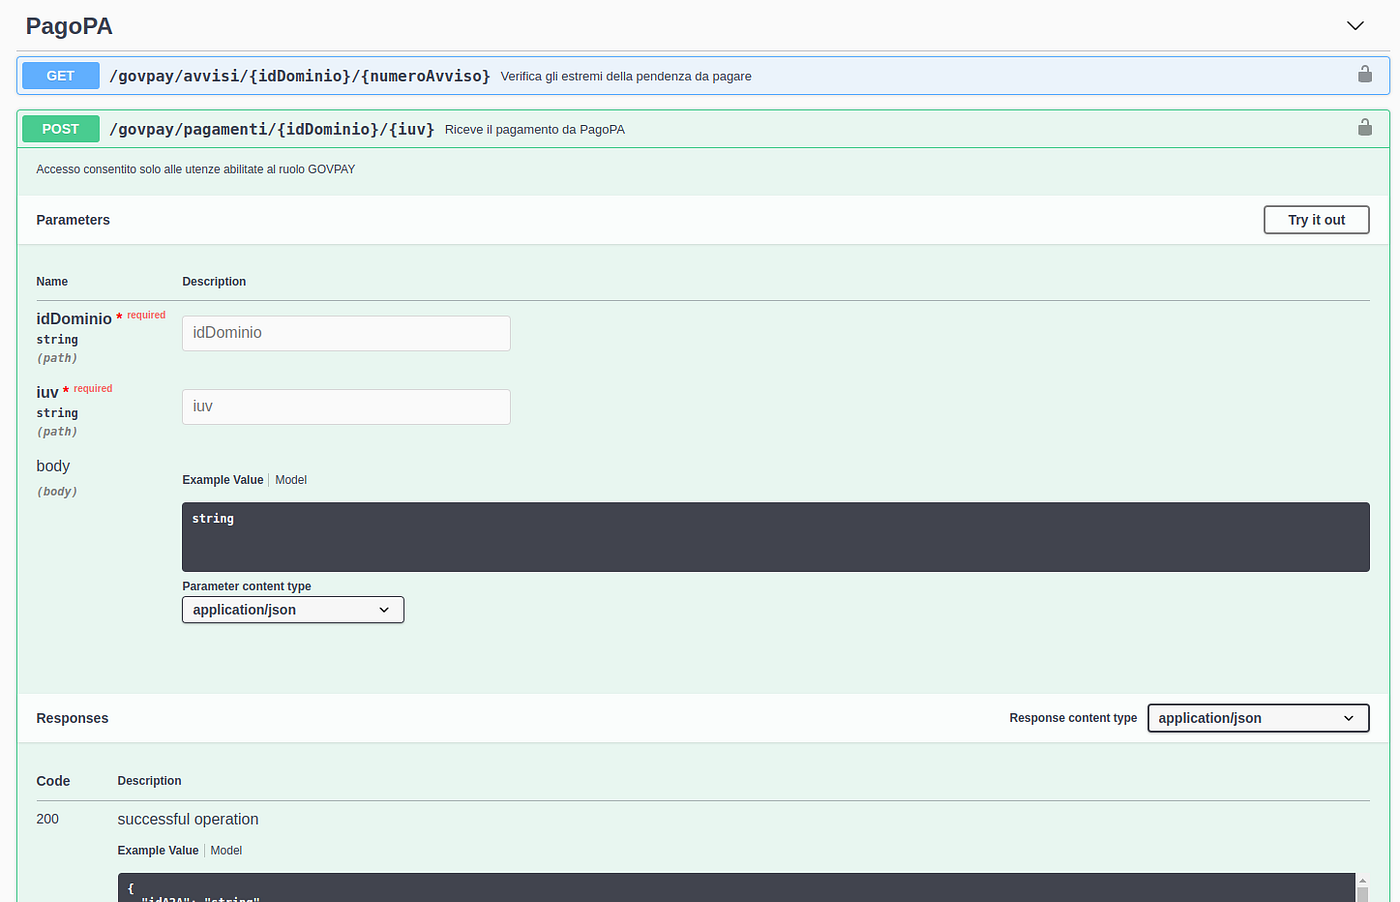Click the Responses section header label
The image size is (1400, 902).
click(x=72, y=718)
